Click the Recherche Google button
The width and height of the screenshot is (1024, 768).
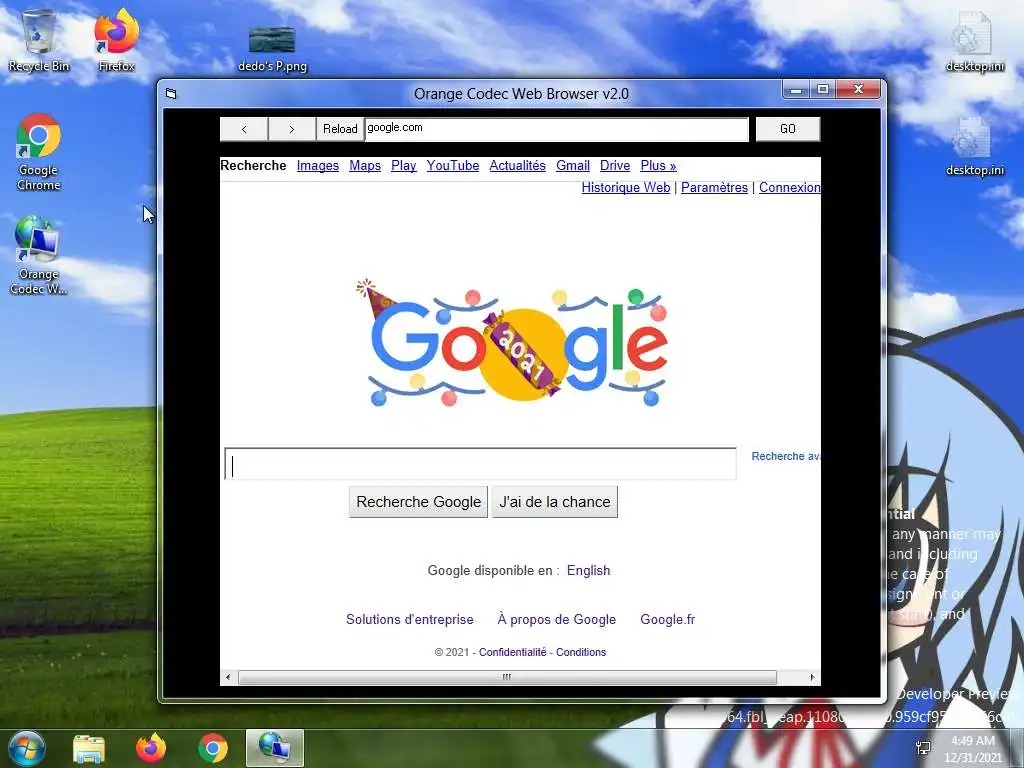pos(418,502)
